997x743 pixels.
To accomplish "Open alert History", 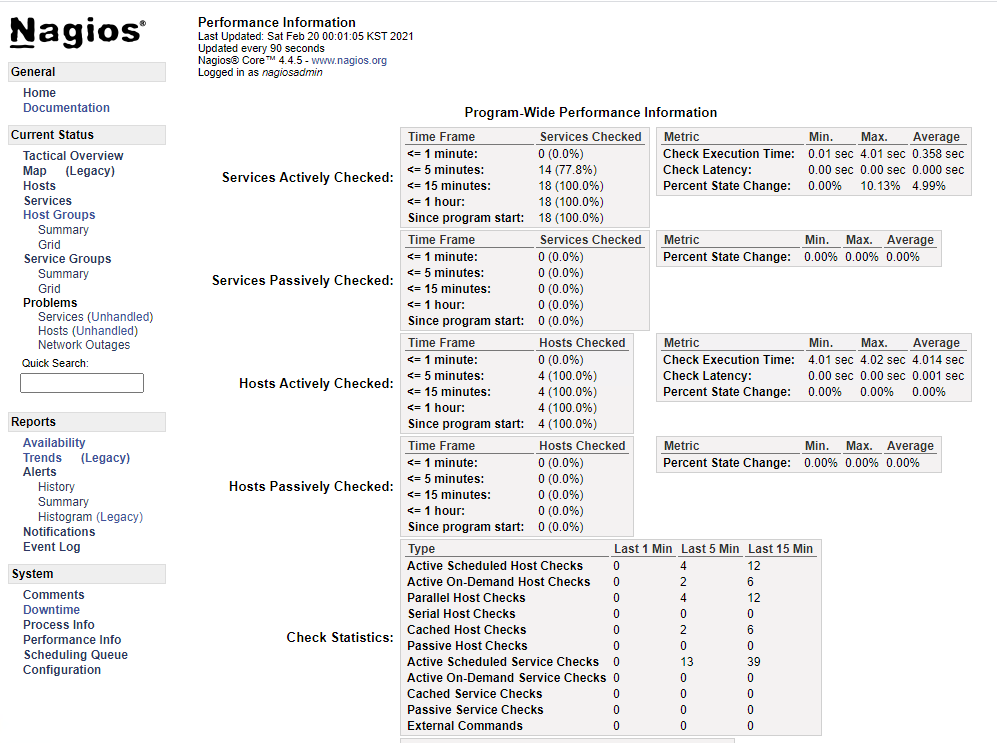I will point(56,487).
